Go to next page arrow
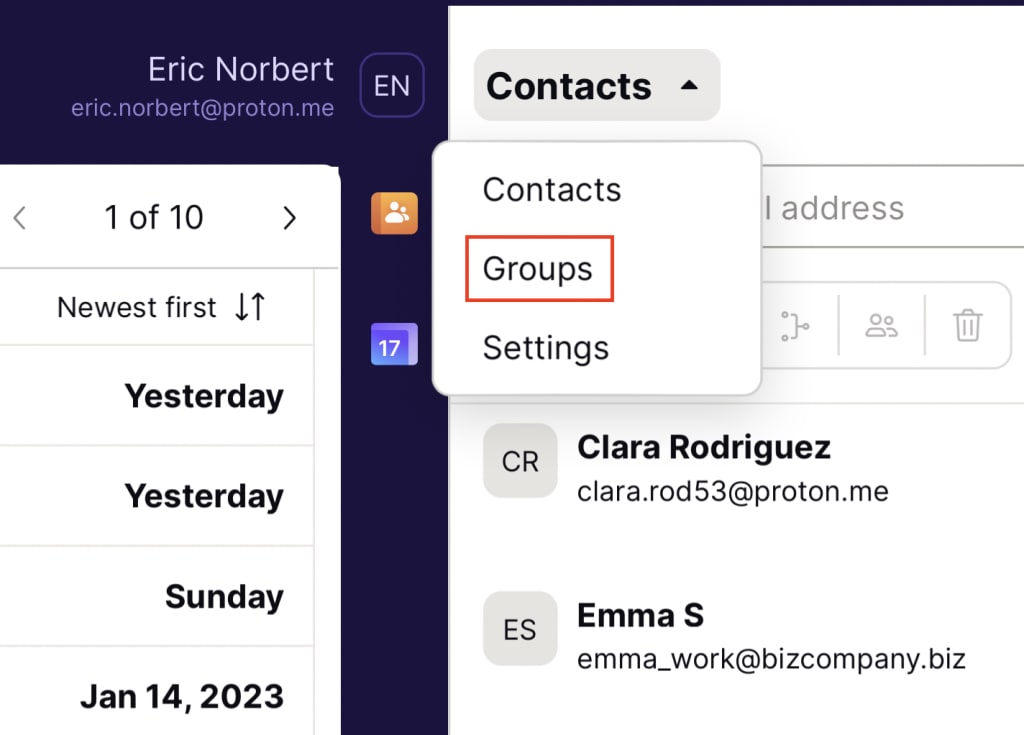The image size is (1024, 735). click(289, 218)
